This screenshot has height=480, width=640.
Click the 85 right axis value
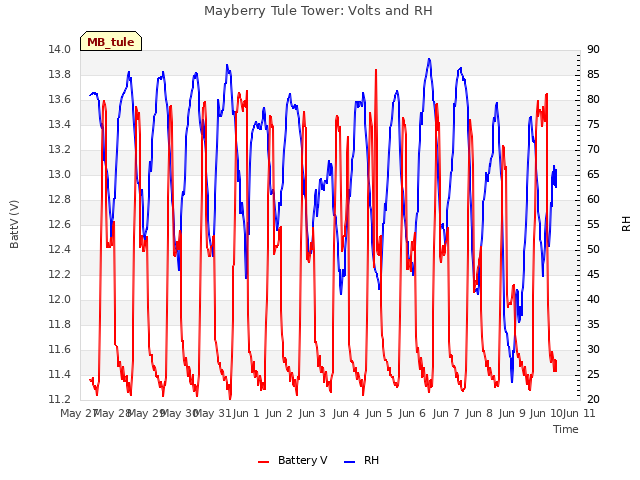[x=593, y=75]
